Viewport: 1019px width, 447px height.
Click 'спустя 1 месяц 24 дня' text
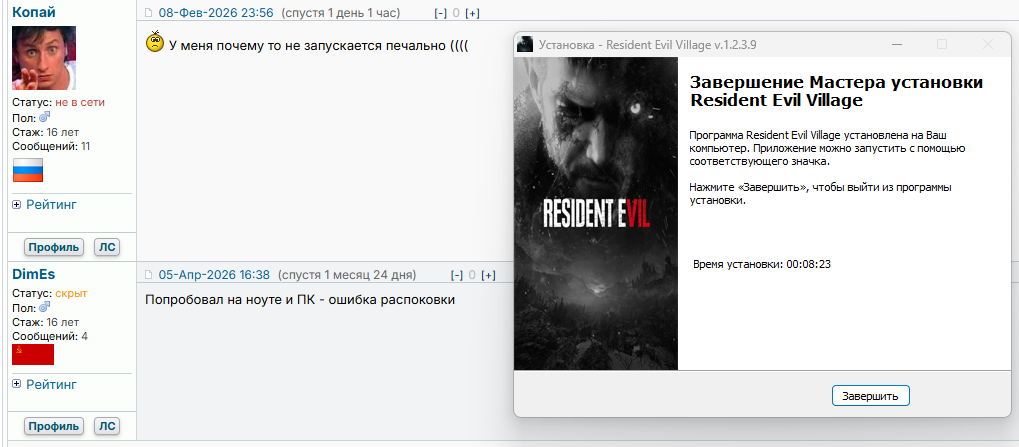347,275
